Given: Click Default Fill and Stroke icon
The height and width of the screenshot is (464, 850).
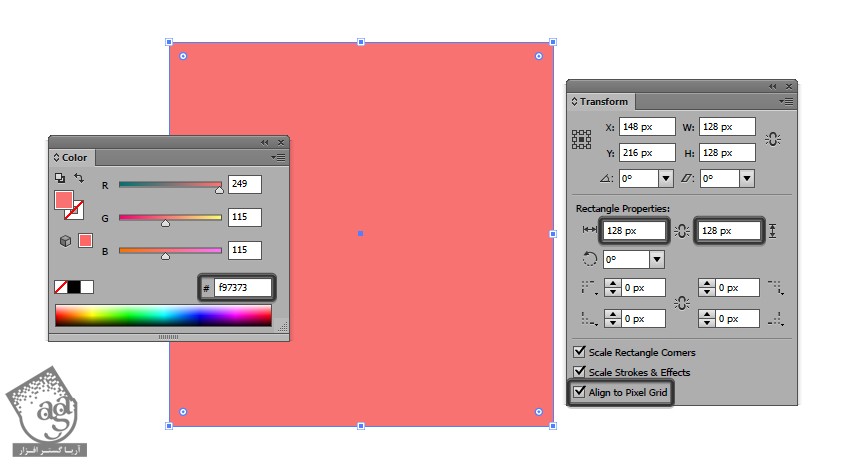Looking at the screenshot, I should pos(60,178).
